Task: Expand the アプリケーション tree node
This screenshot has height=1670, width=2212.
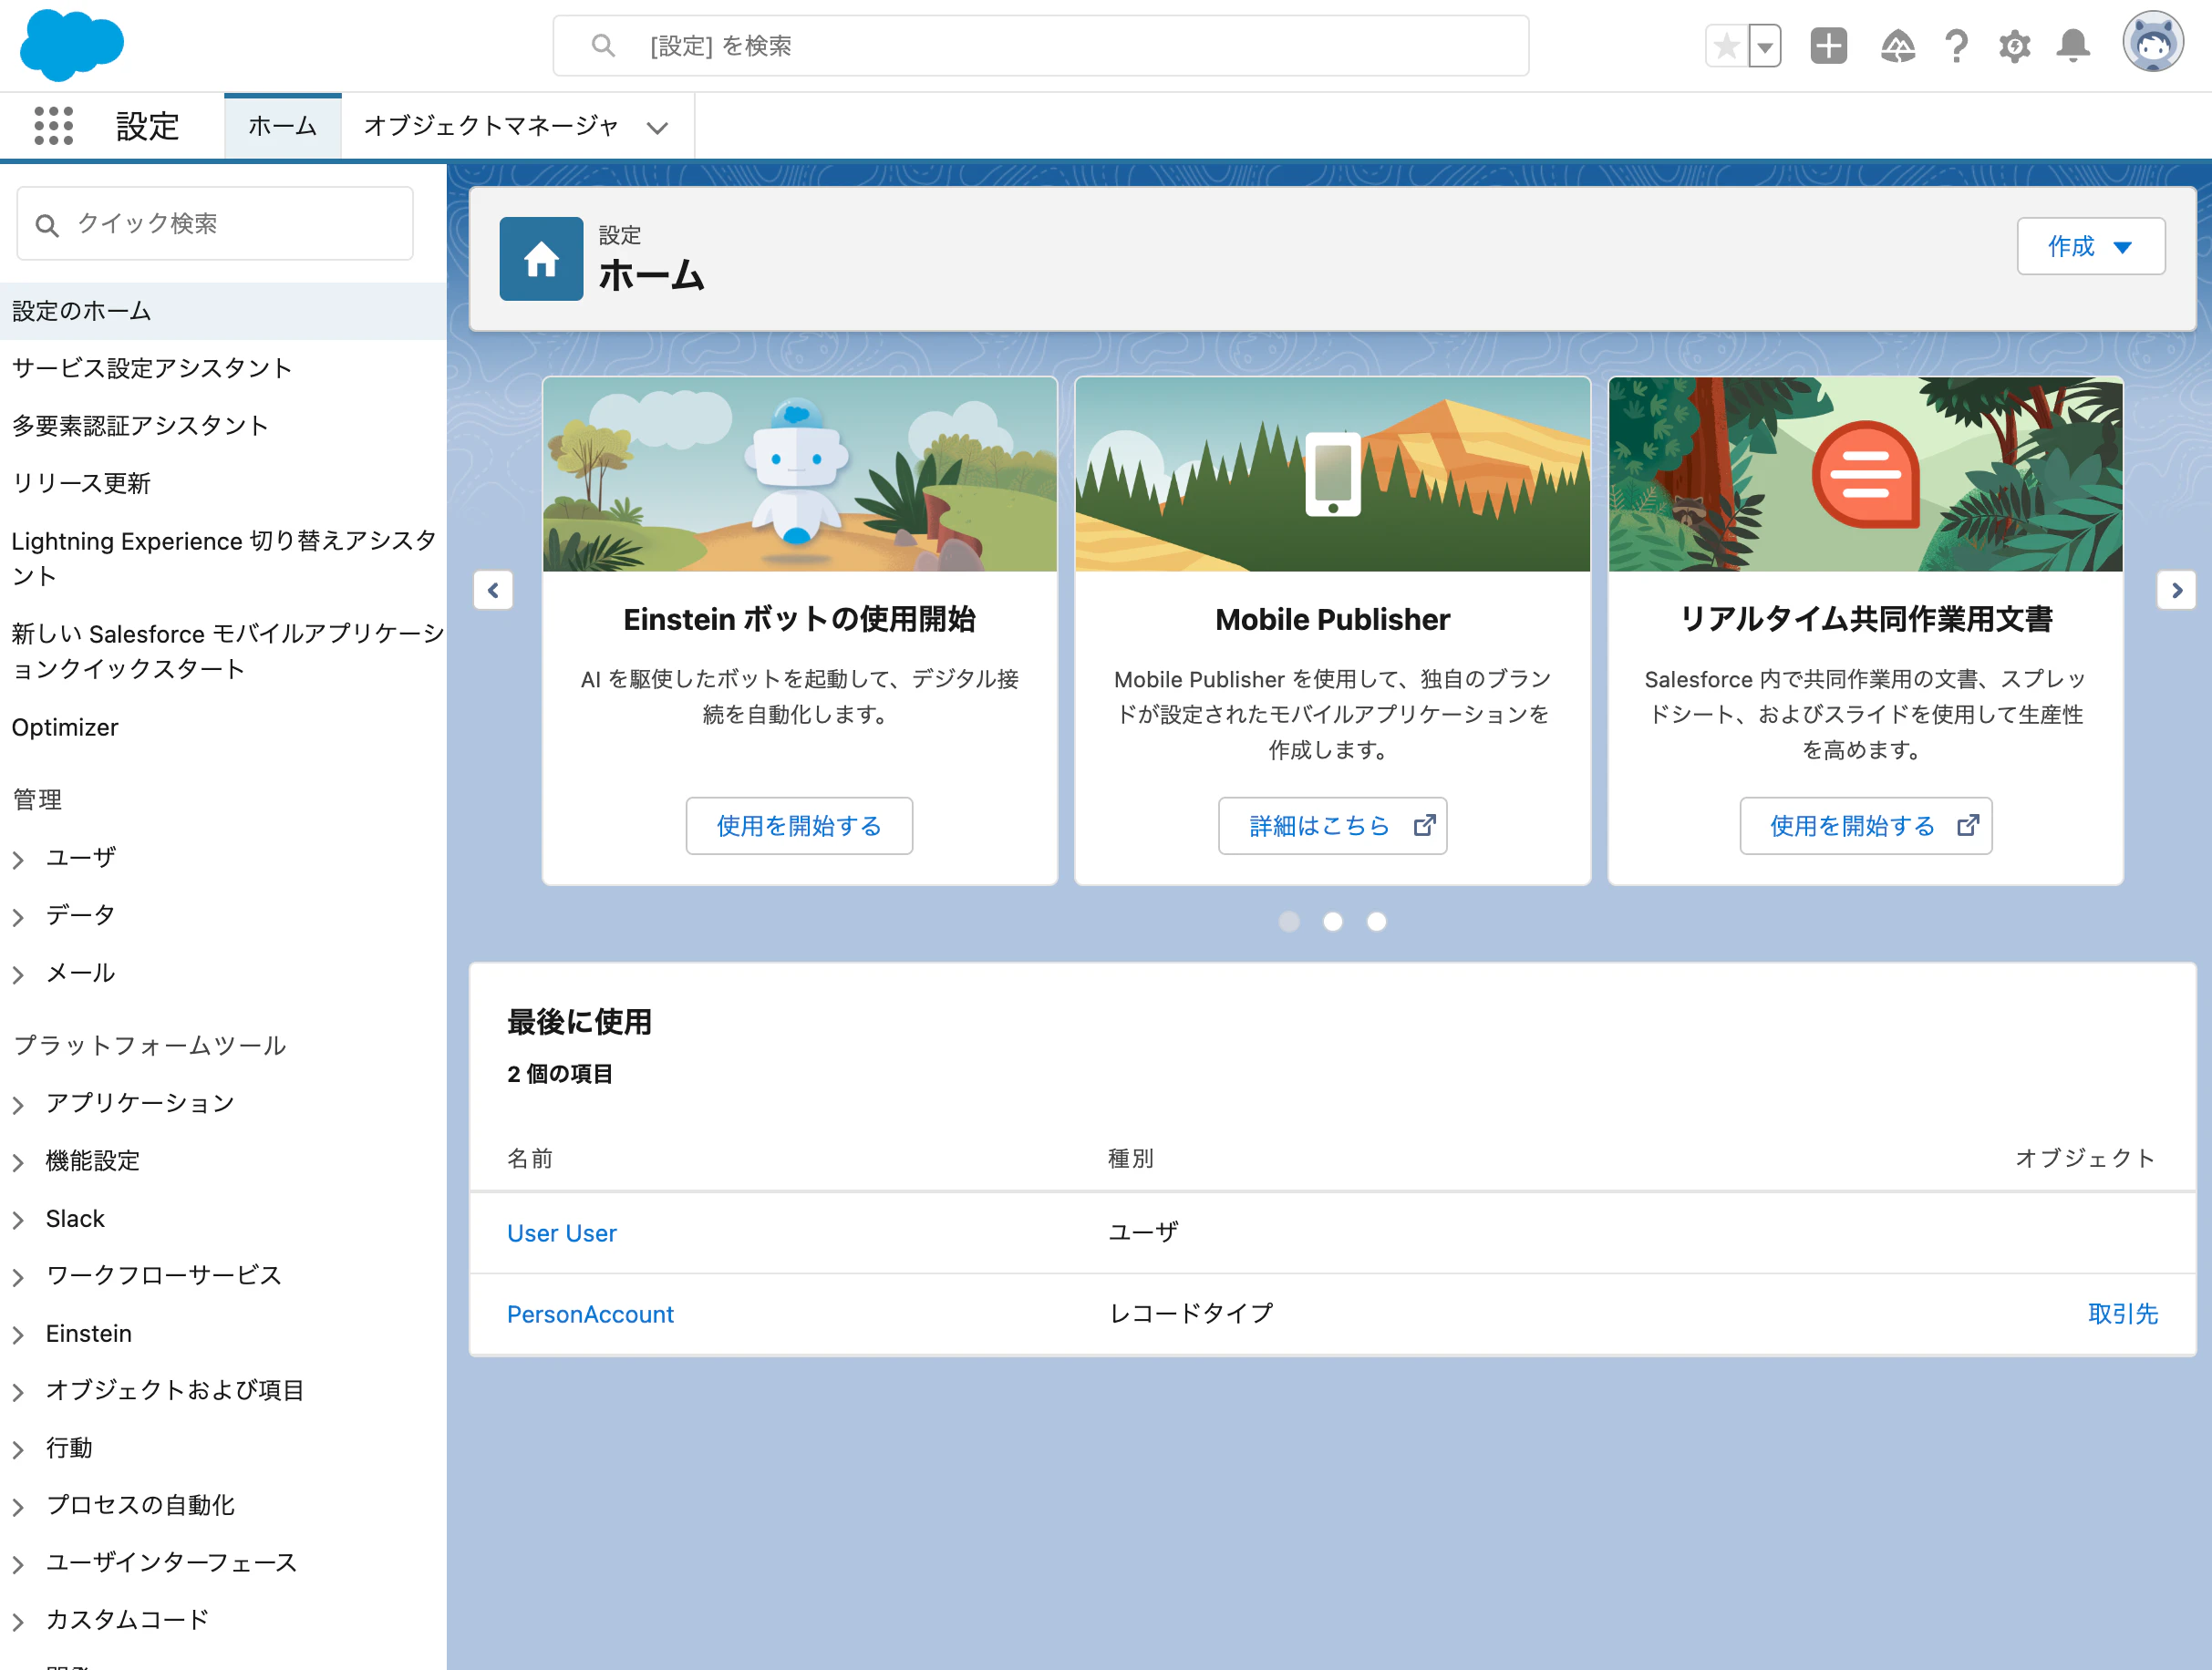Action: click(x=18, y=1104)
